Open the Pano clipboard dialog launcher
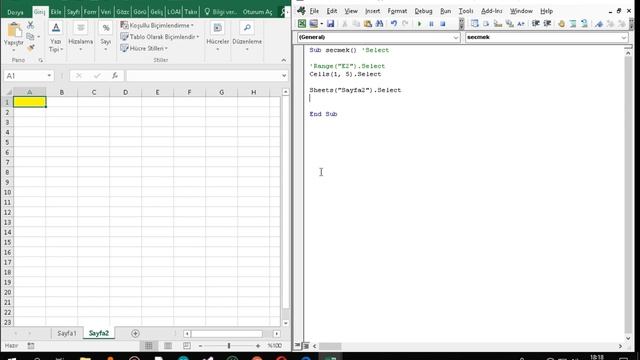 40,60
